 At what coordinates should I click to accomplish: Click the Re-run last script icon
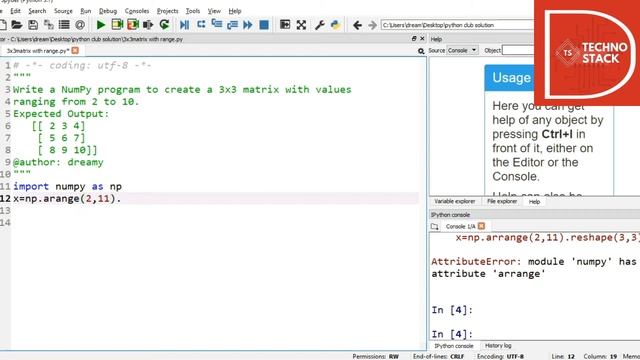164,25
